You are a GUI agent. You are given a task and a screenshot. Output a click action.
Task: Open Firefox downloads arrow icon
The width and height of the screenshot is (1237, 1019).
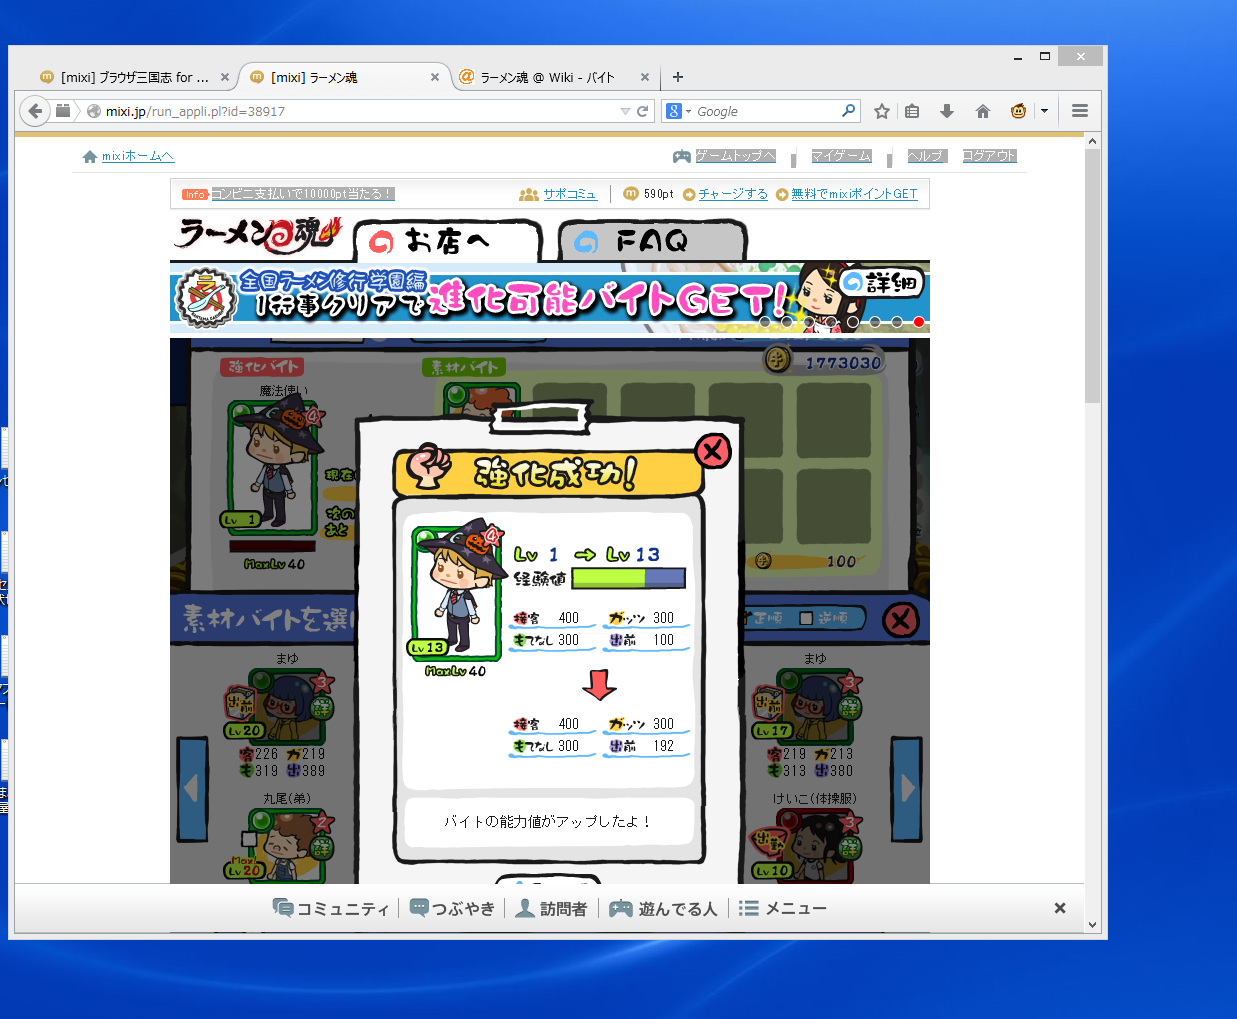pos(947,111)
